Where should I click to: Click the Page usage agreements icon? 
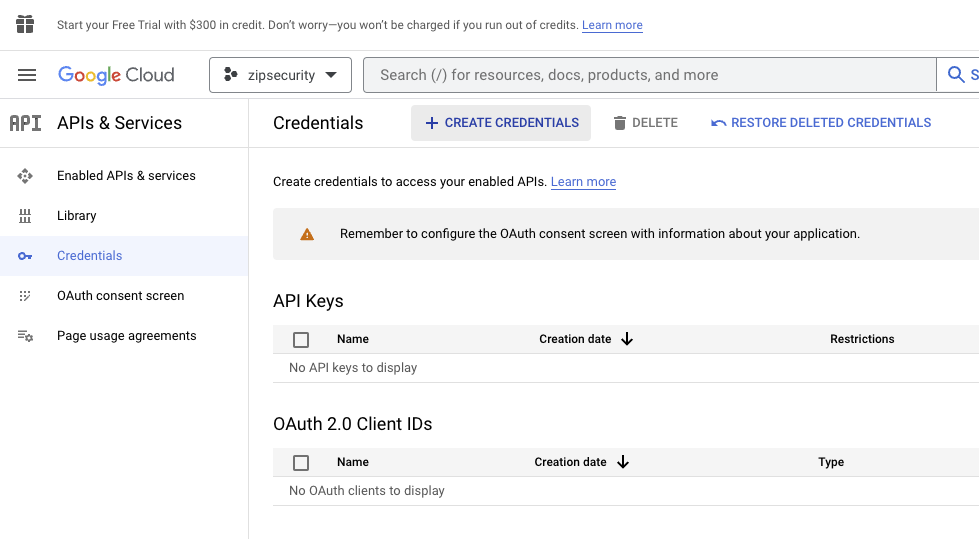click(x=25, y=336)
